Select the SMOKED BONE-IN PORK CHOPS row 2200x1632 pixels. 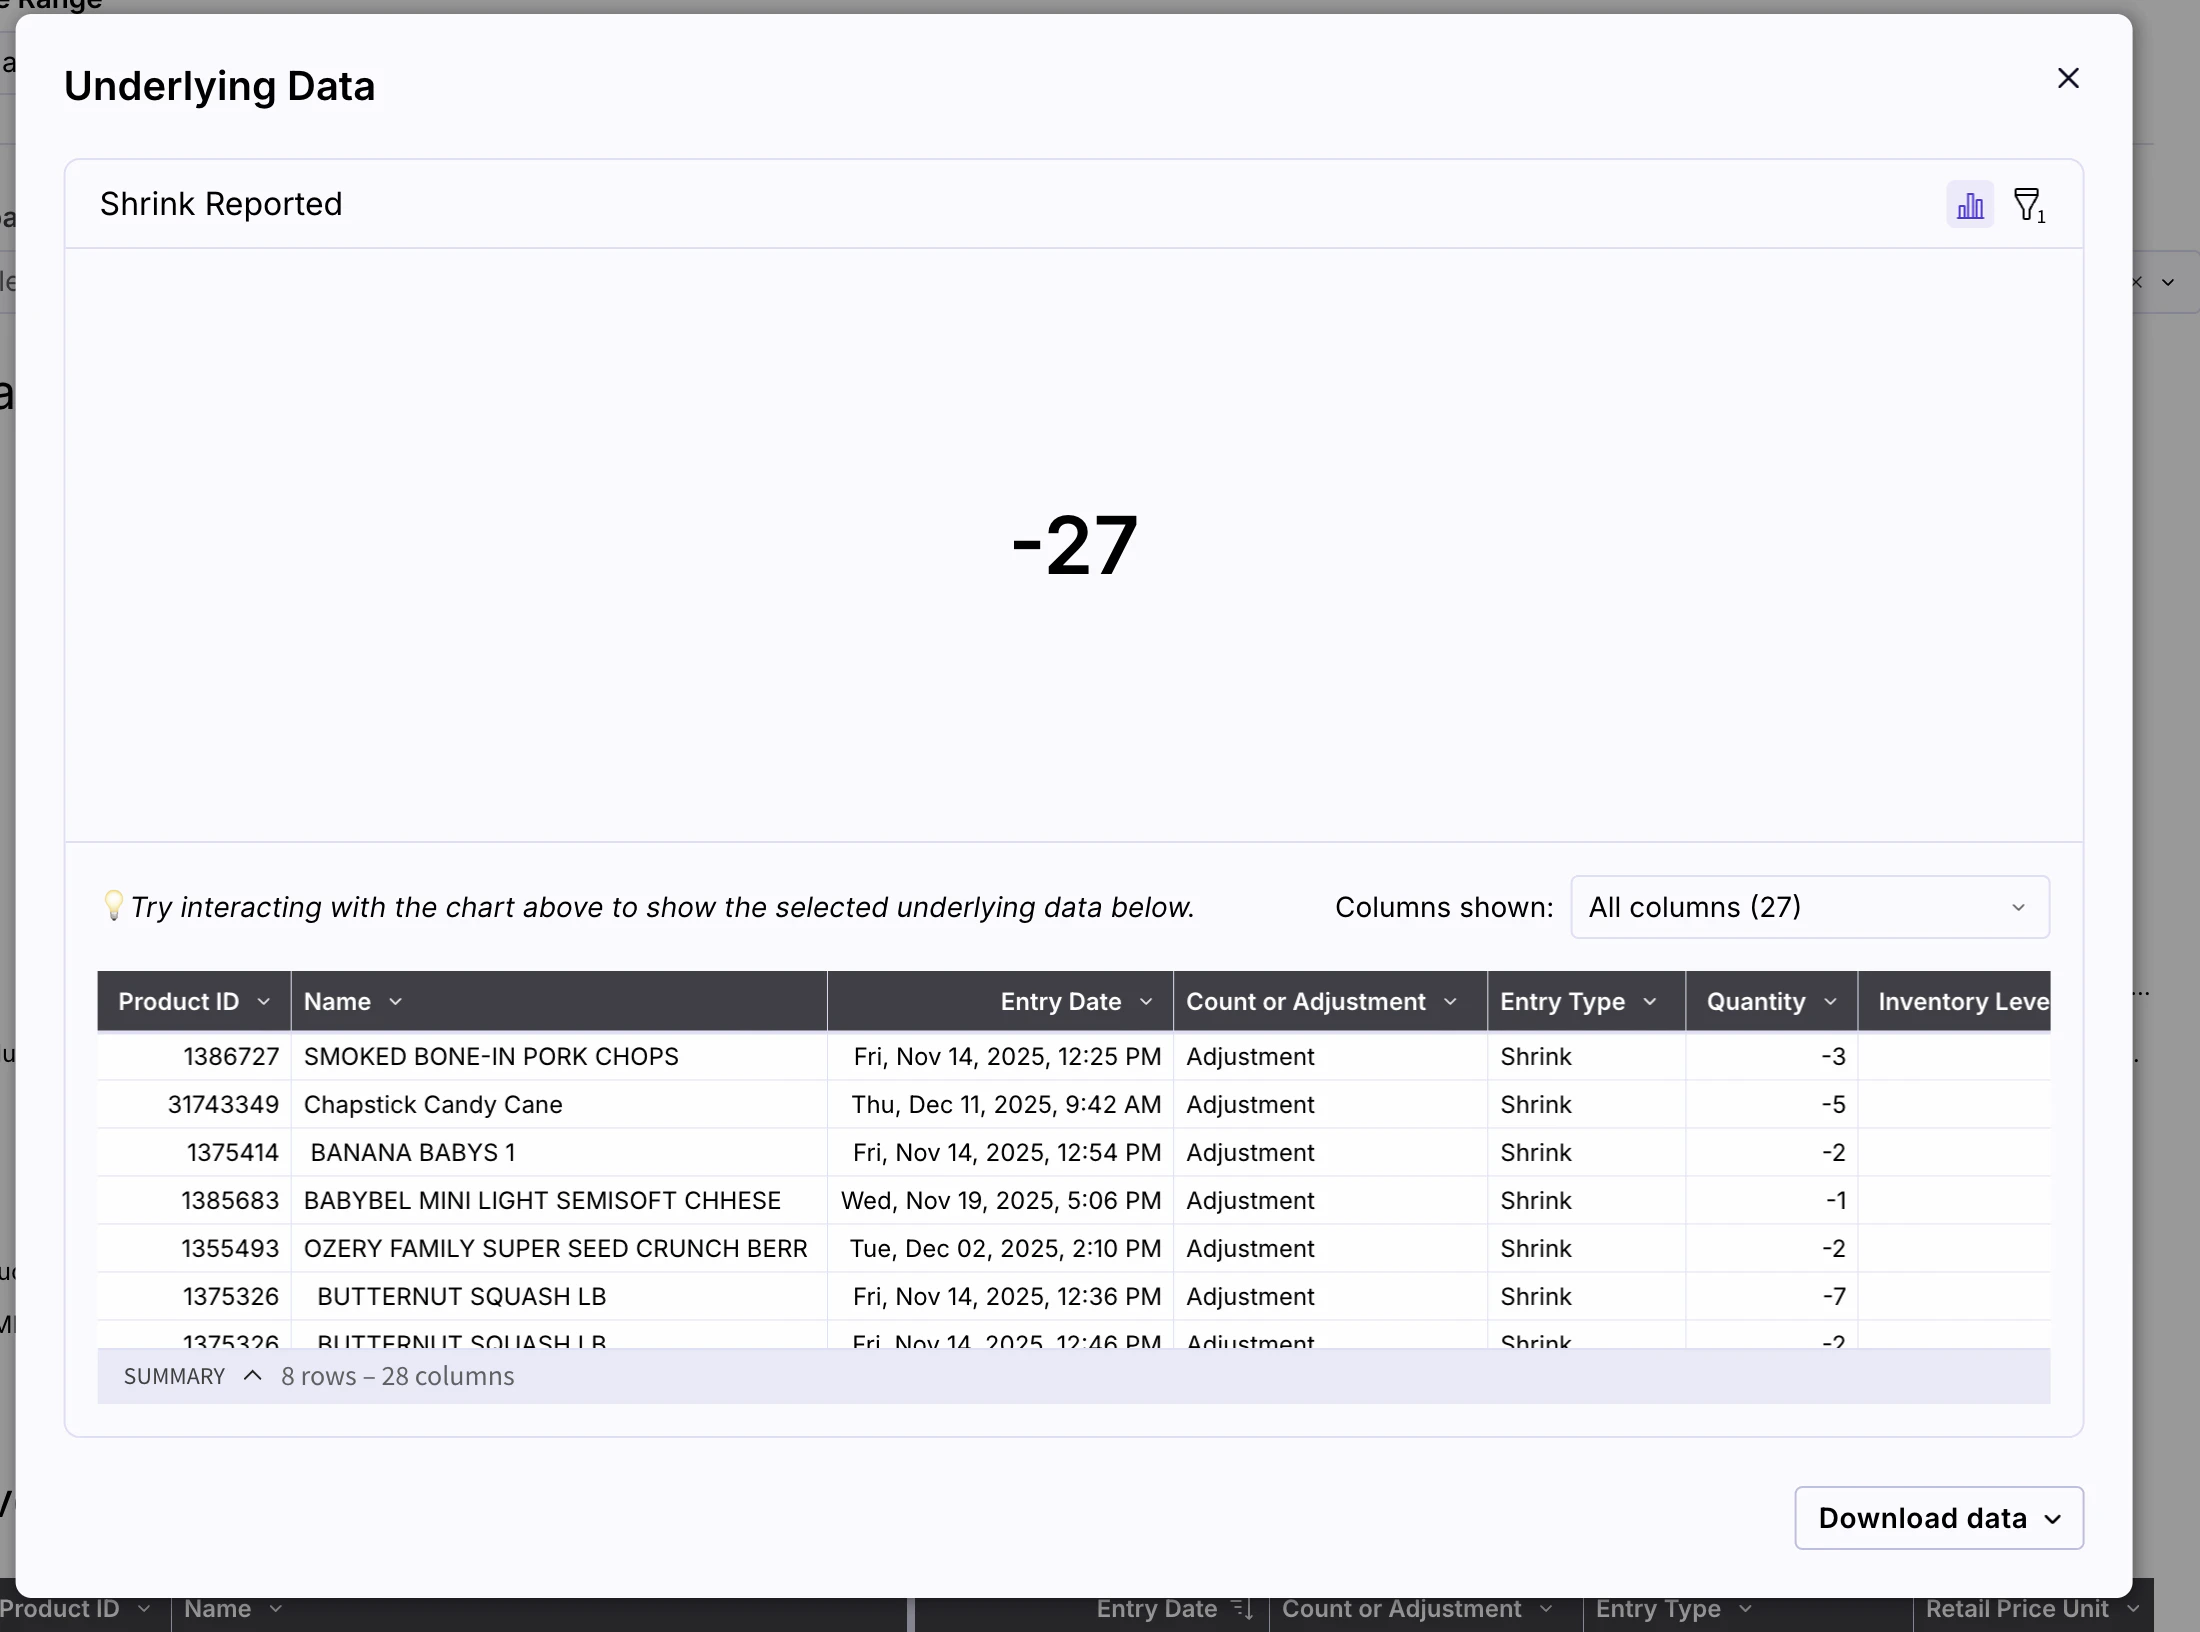tap(490, 1056)
